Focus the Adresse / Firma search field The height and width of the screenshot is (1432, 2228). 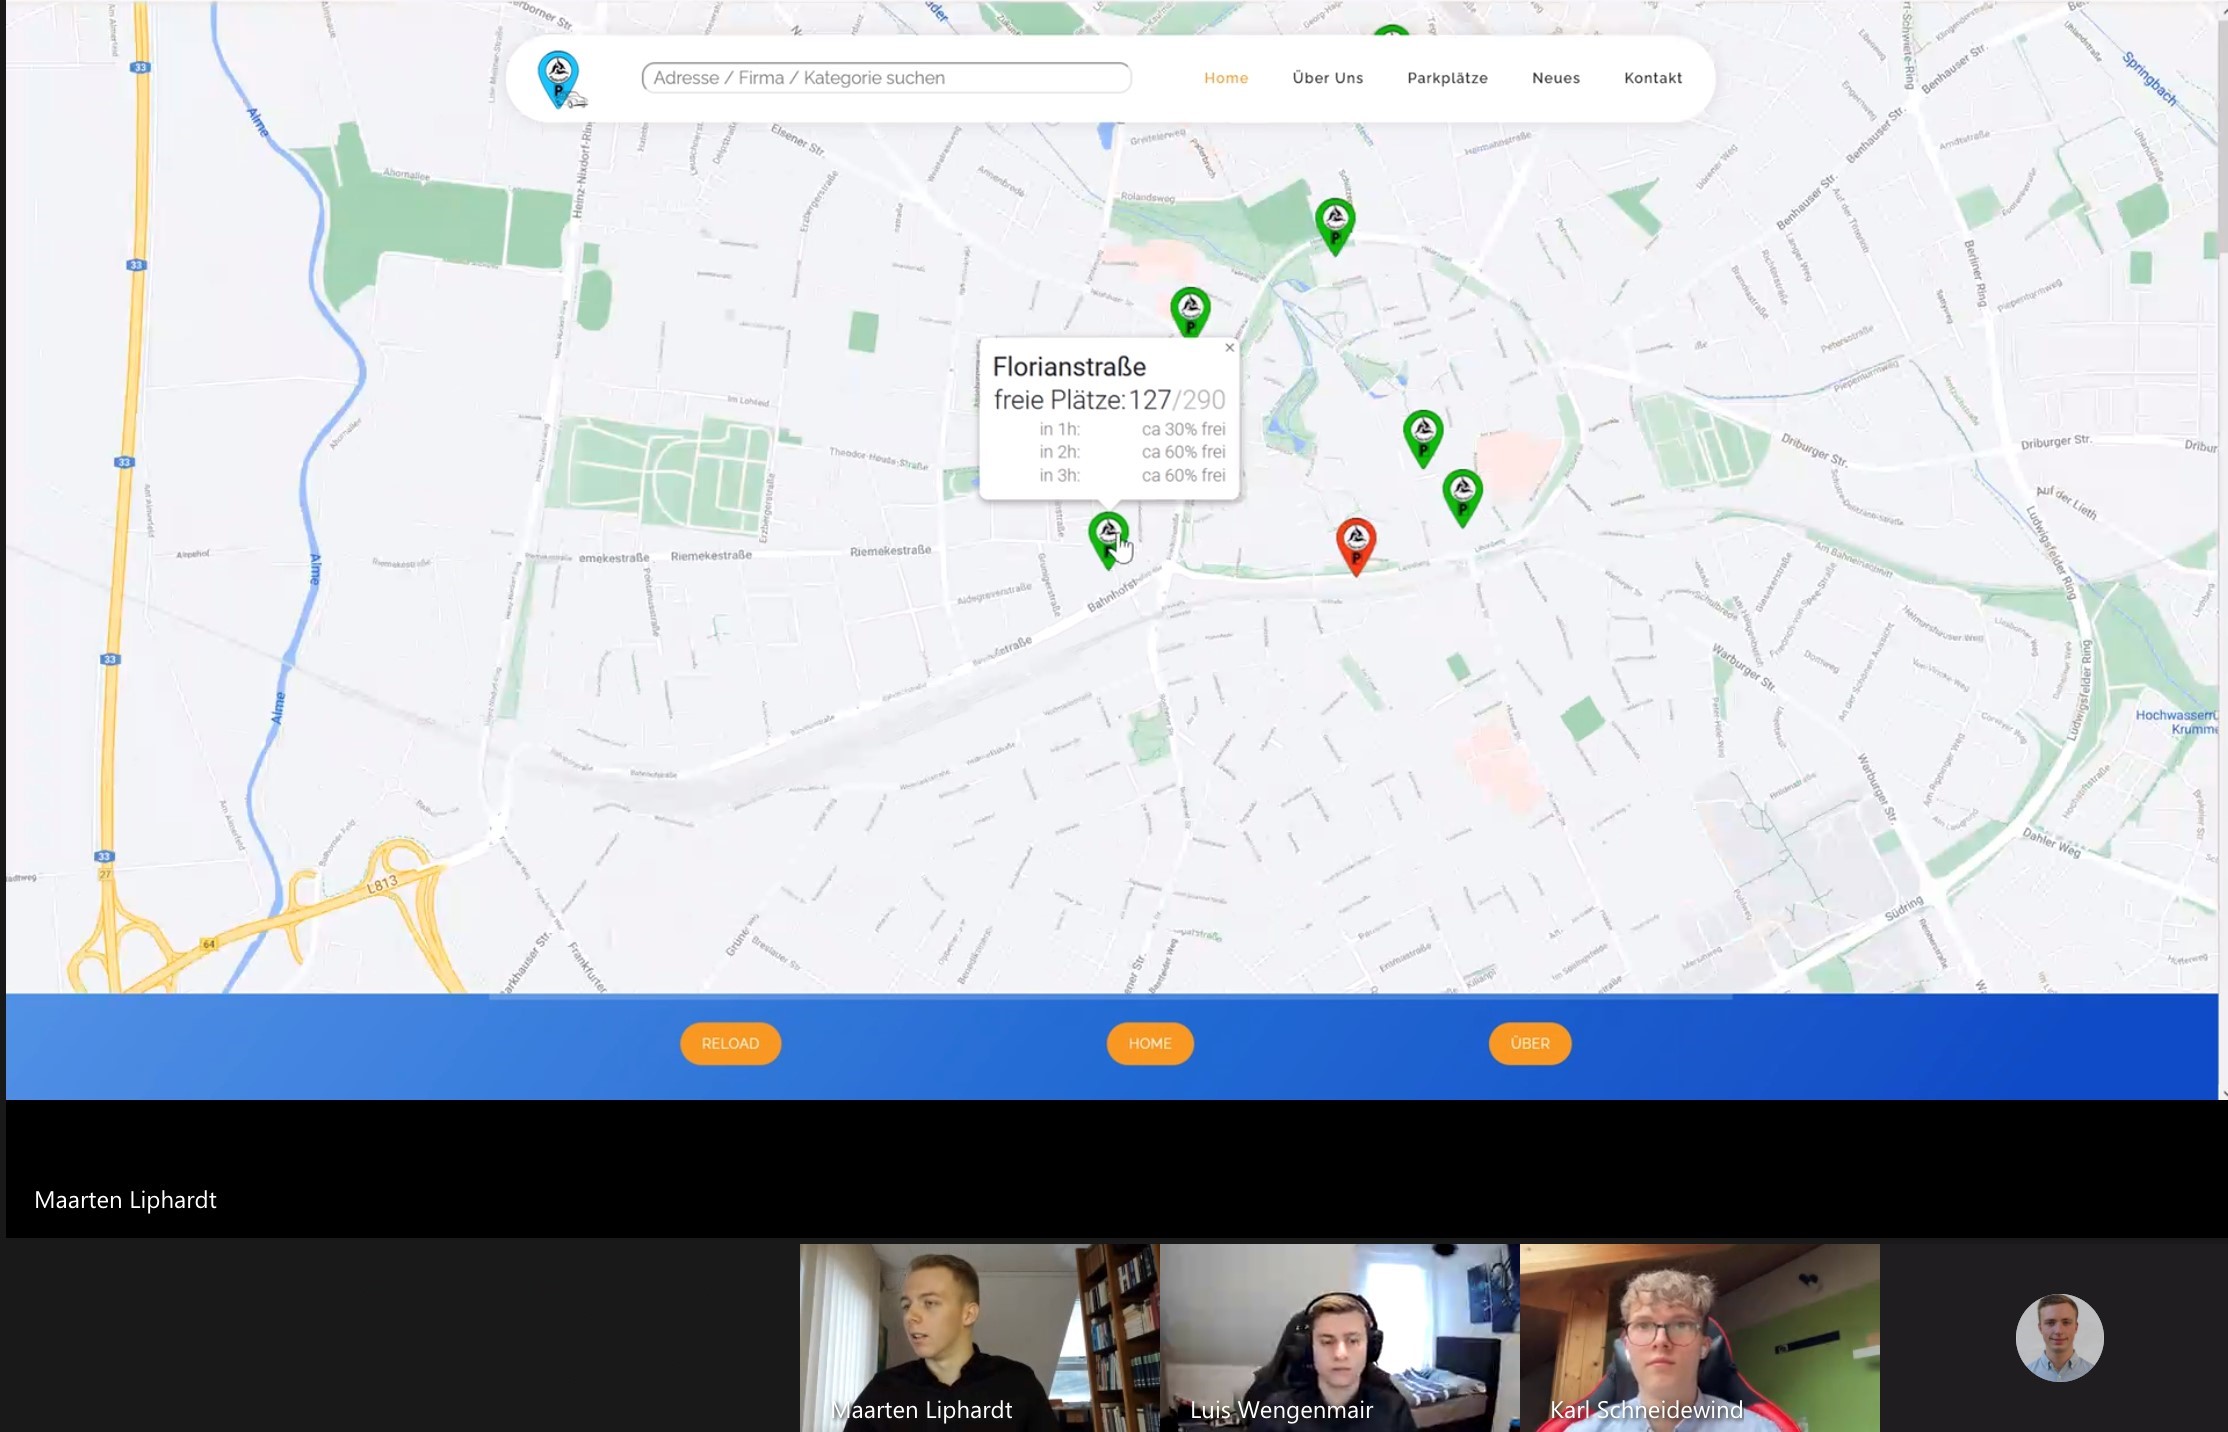(x=886, y=78)
